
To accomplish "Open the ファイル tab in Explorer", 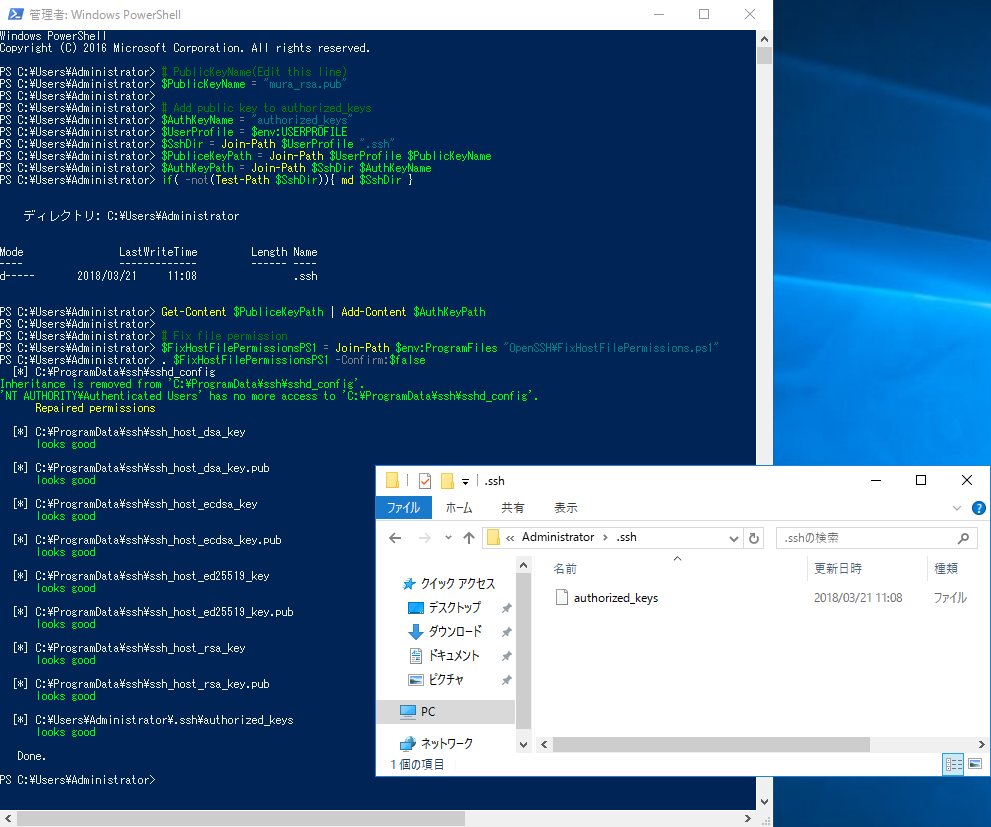I will (403, 507).
